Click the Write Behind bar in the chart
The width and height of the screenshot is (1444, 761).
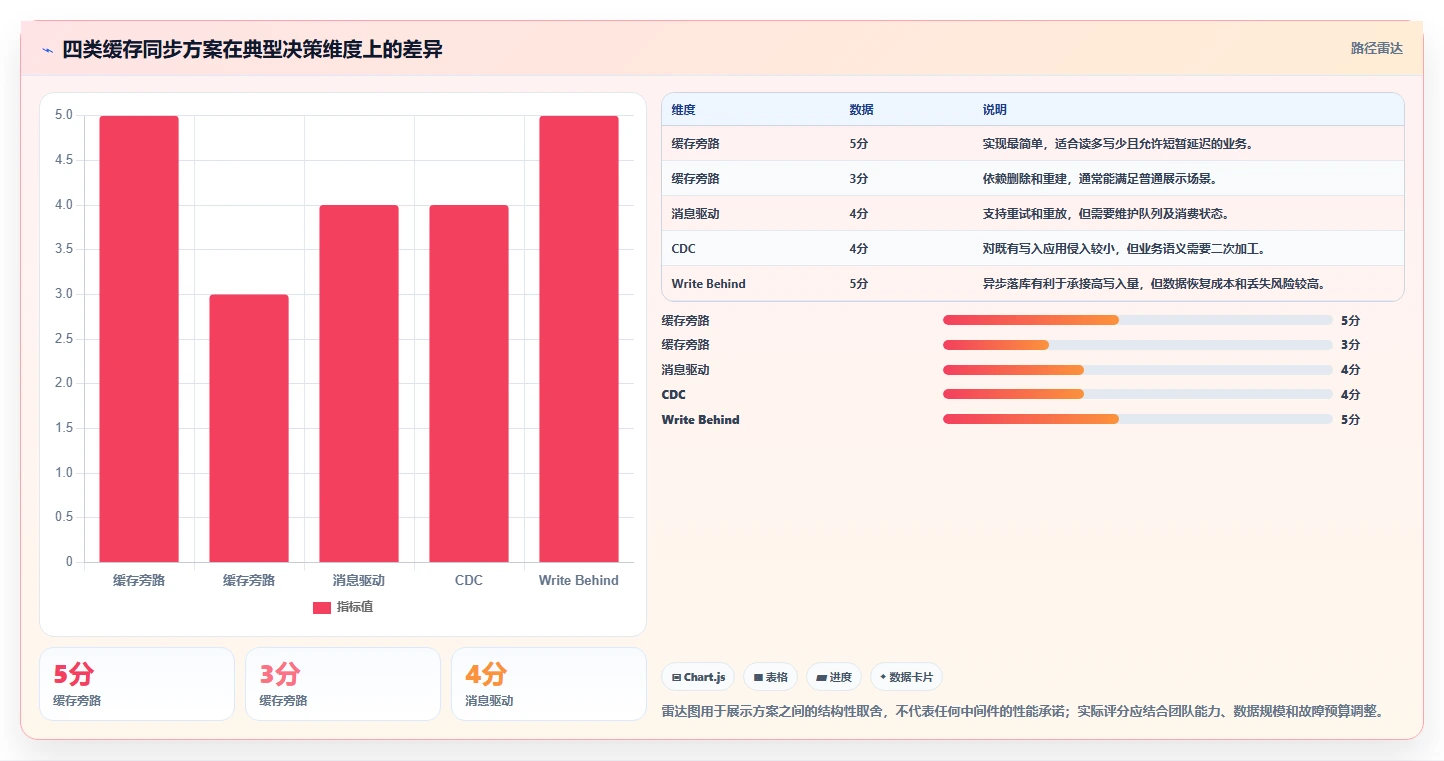[x=579, y=339]
